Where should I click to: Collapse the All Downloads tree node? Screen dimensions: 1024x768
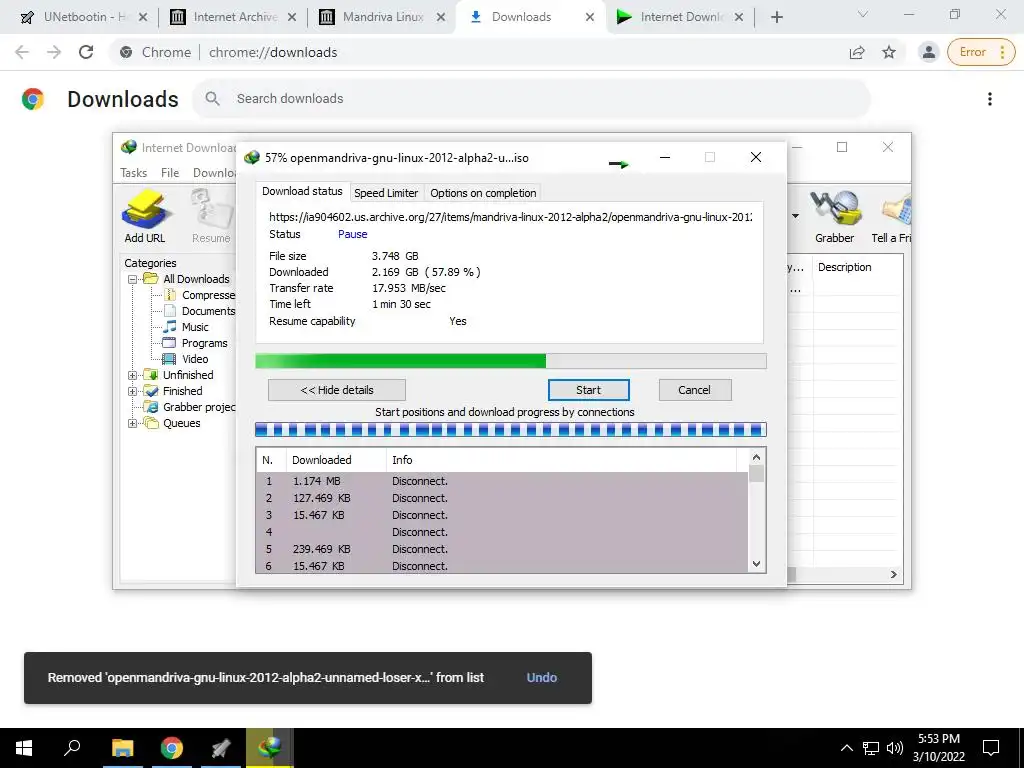pos(133,280)
